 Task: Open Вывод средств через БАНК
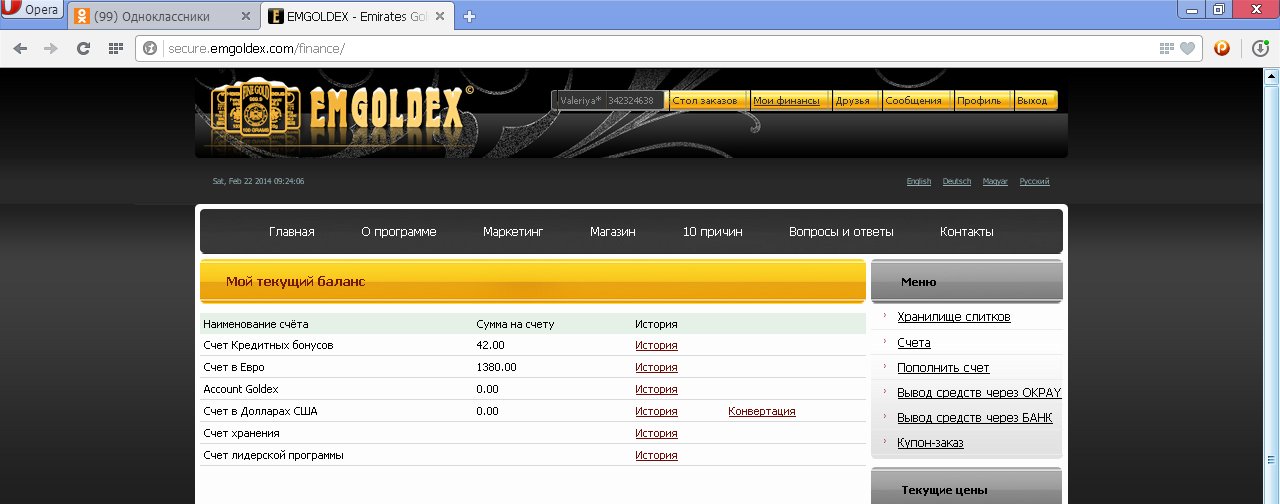click(975, 417)
